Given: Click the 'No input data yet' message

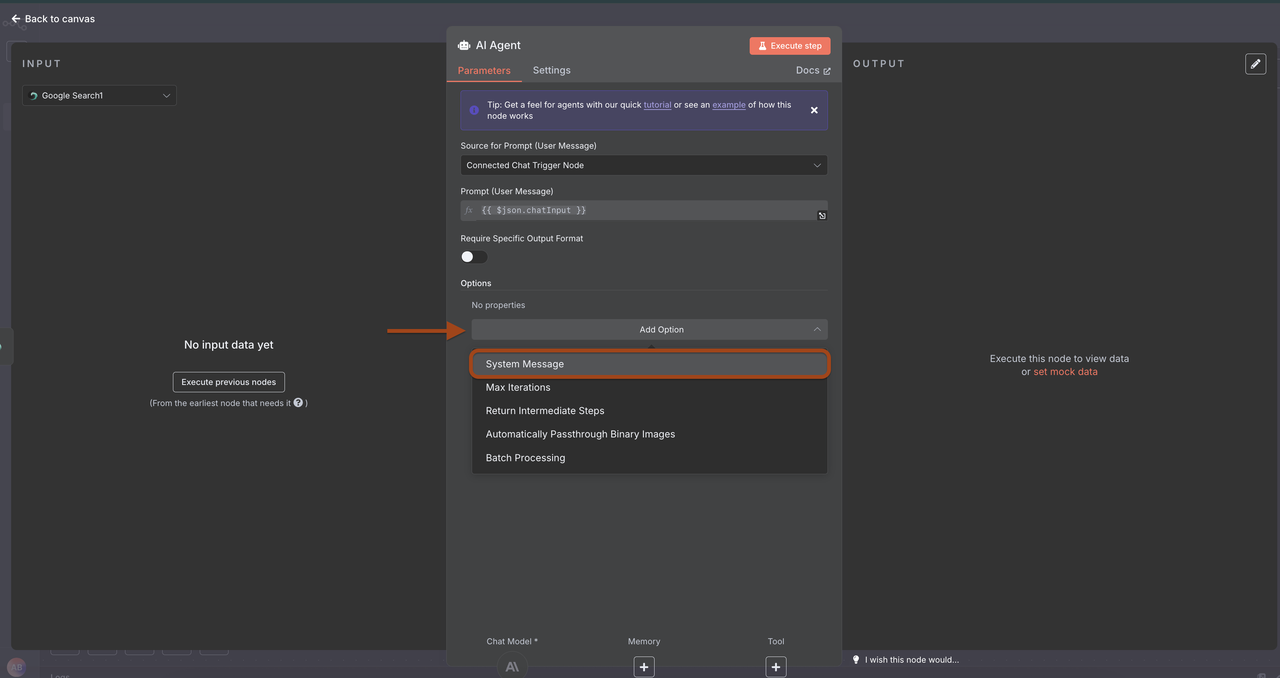Looking at the screenshot, I should (x=229, y=345).
